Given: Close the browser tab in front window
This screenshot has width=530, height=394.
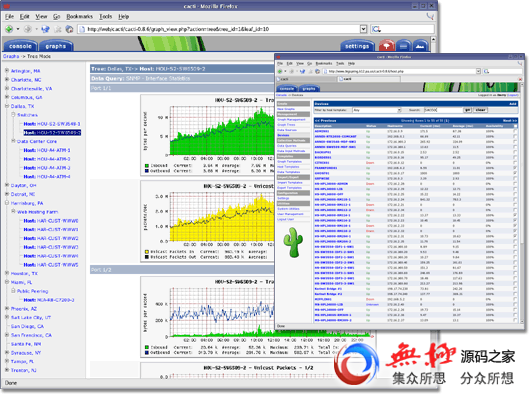Looking at the screenshot, I should 520,79.
